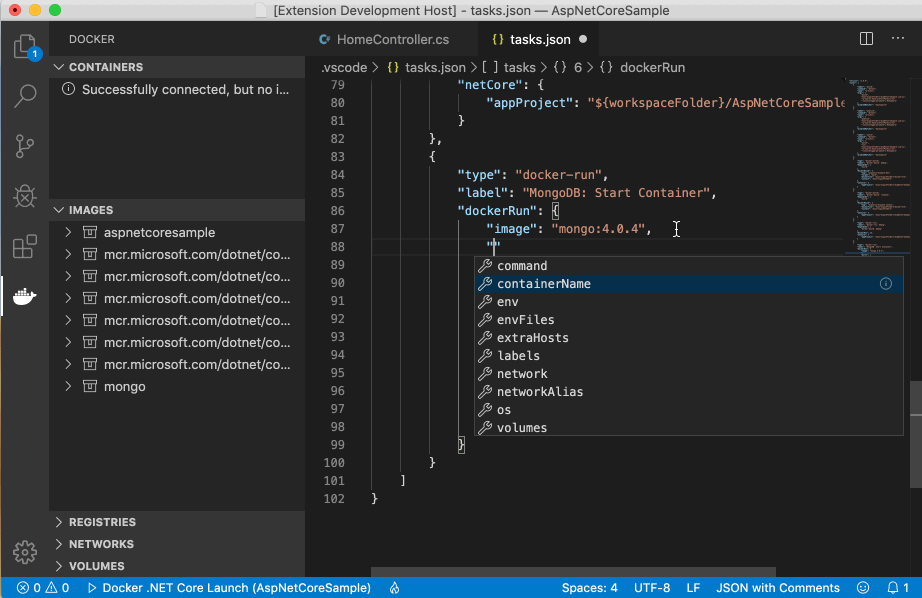Click the Successfully connected message row
The image size is (922, 598).
point(177,89)
